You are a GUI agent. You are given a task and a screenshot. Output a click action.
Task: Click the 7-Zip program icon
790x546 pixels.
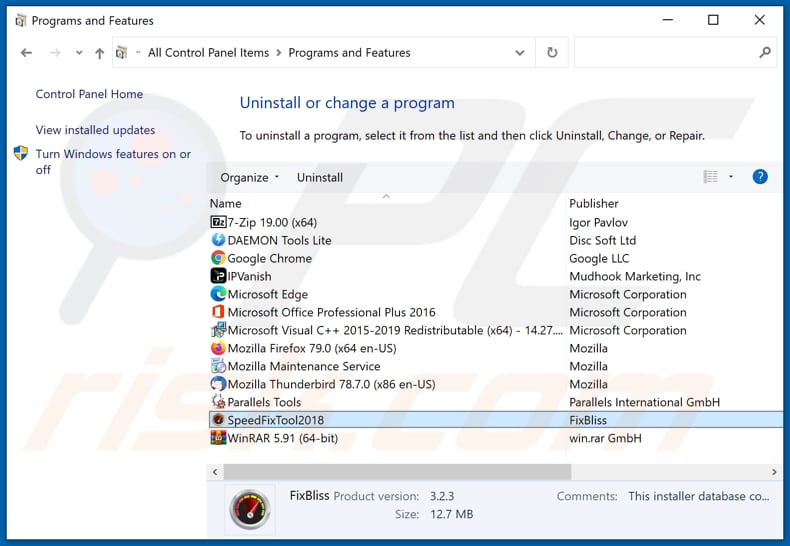point(218,222)
